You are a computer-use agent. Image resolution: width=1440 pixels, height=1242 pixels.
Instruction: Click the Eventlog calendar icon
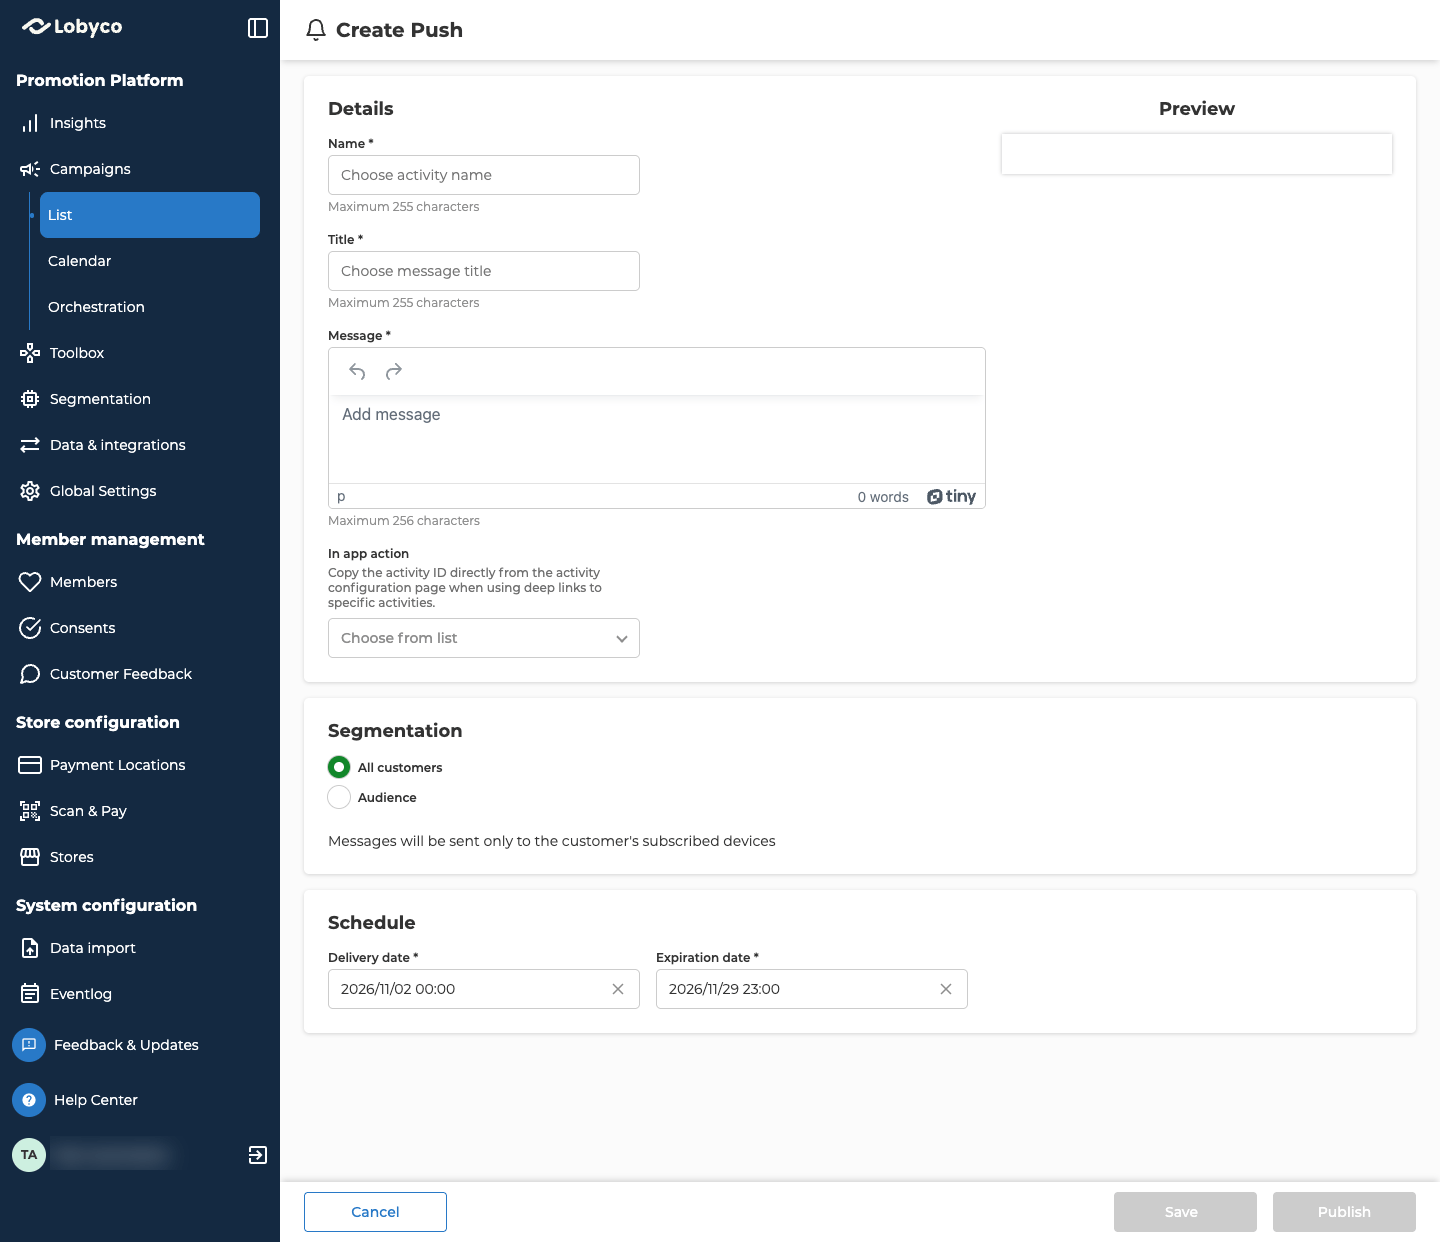30,994
